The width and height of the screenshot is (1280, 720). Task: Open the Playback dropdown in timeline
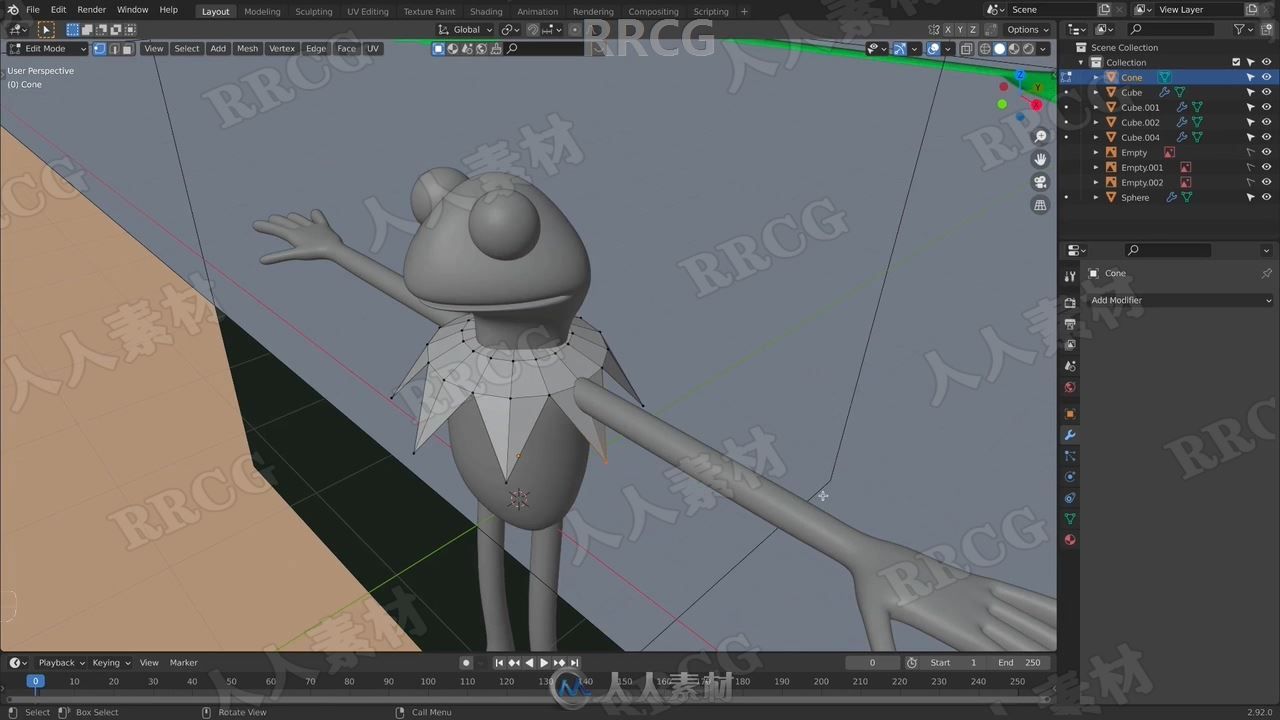tap(61, 663)
